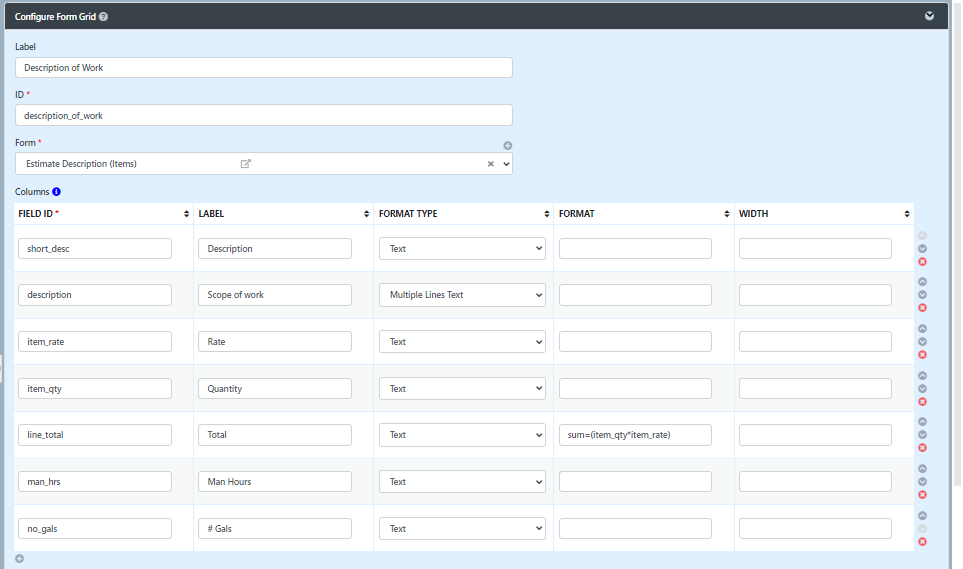
Task: Open Format Type dropdown for Scope of work
Action: point(462,295)
